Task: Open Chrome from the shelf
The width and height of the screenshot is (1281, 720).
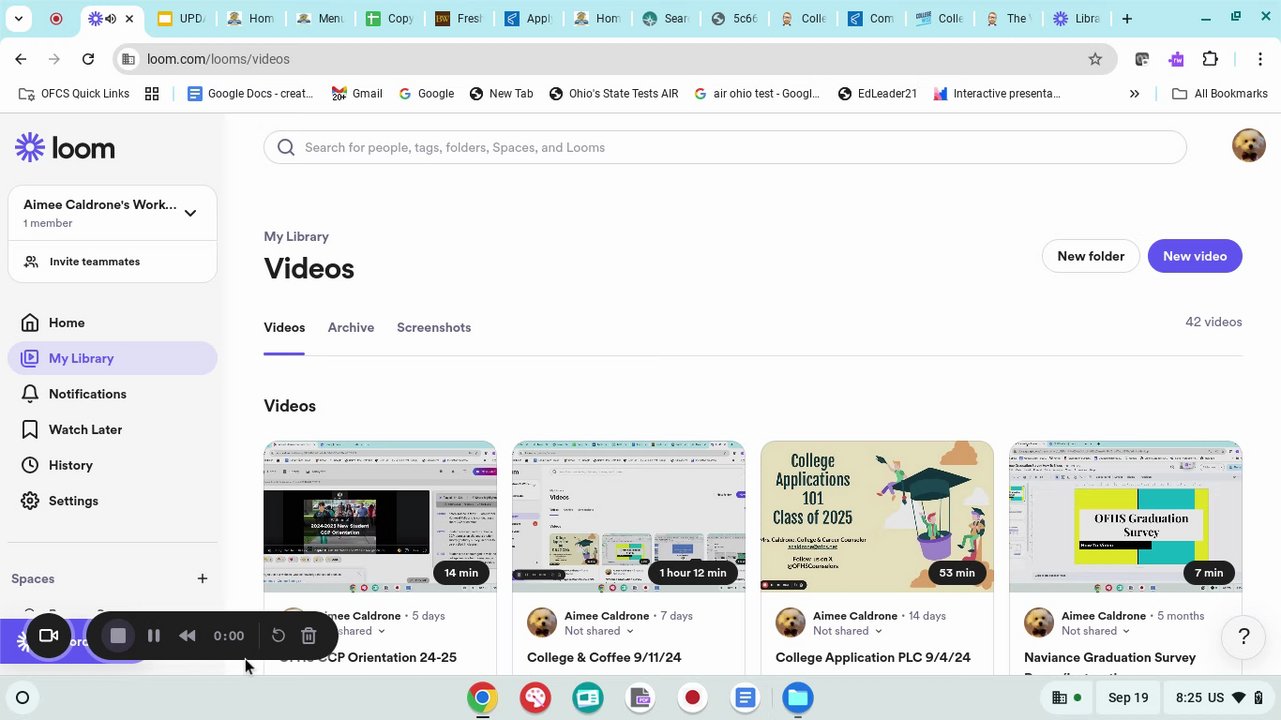Action: (482, 698)
